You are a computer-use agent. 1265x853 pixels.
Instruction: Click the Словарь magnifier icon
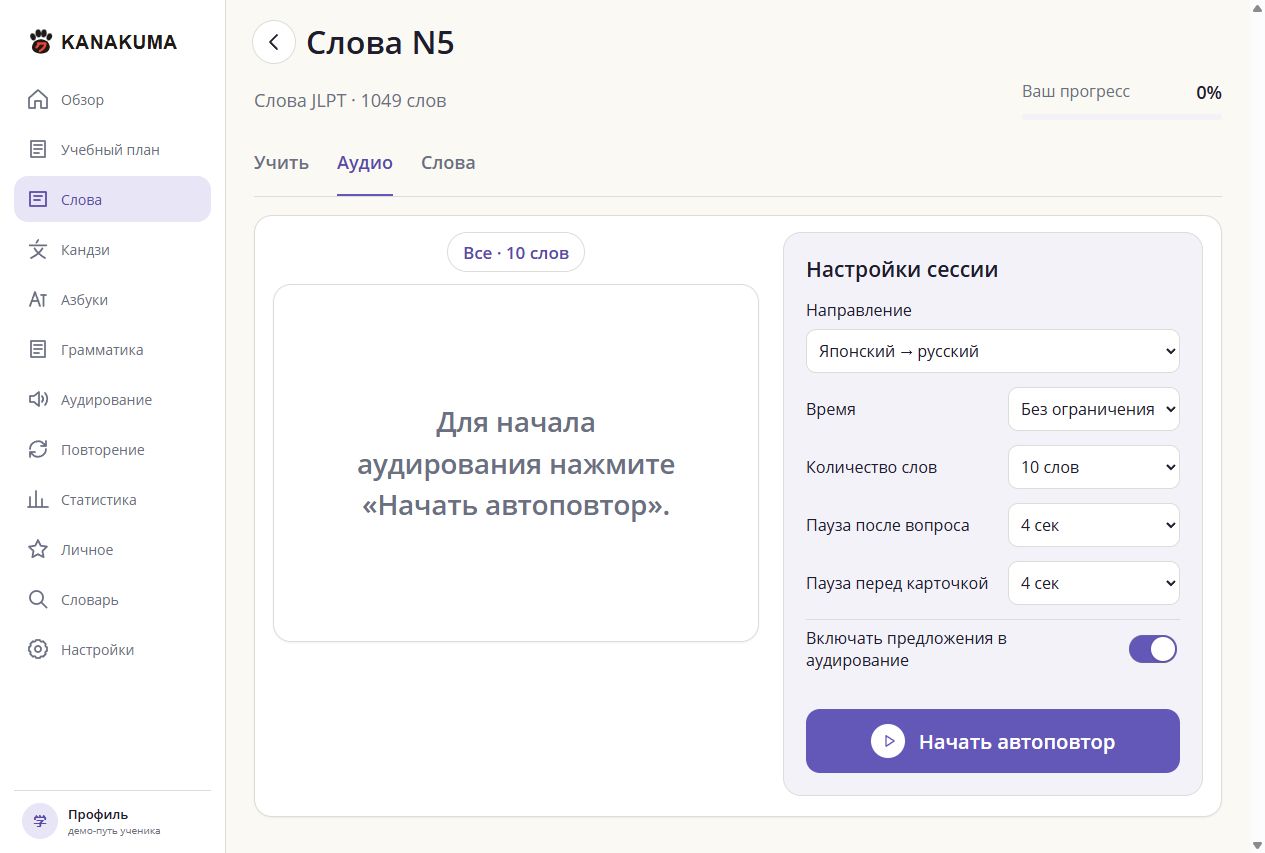38,600
